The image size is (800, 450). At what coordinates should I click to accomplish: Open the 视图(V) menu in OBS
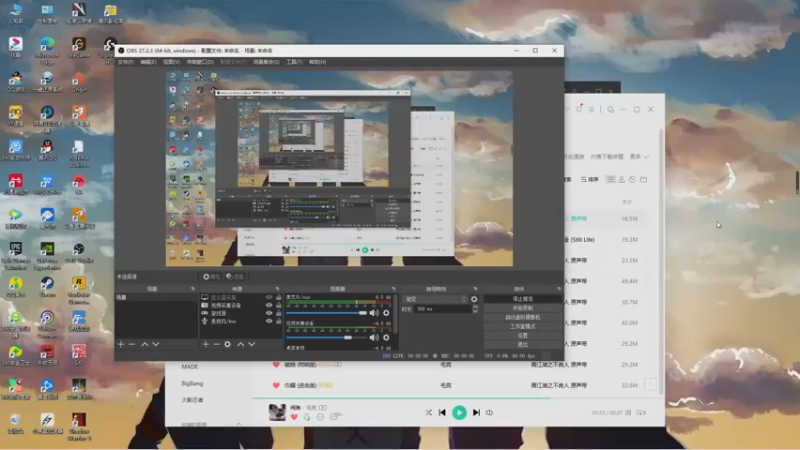171,62
